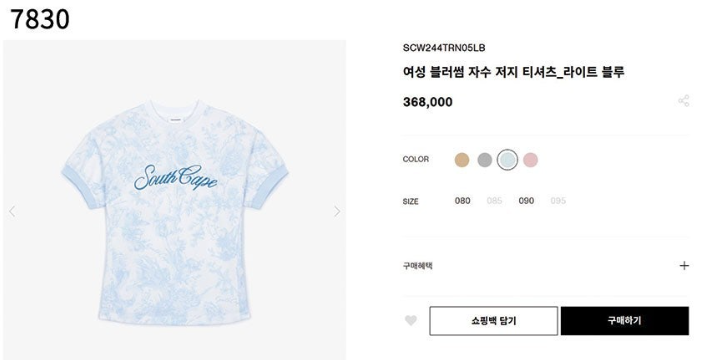The image size is (716, 360).
Task: Click the 쇼핑백 담기 button
Action: pos(494,321)
